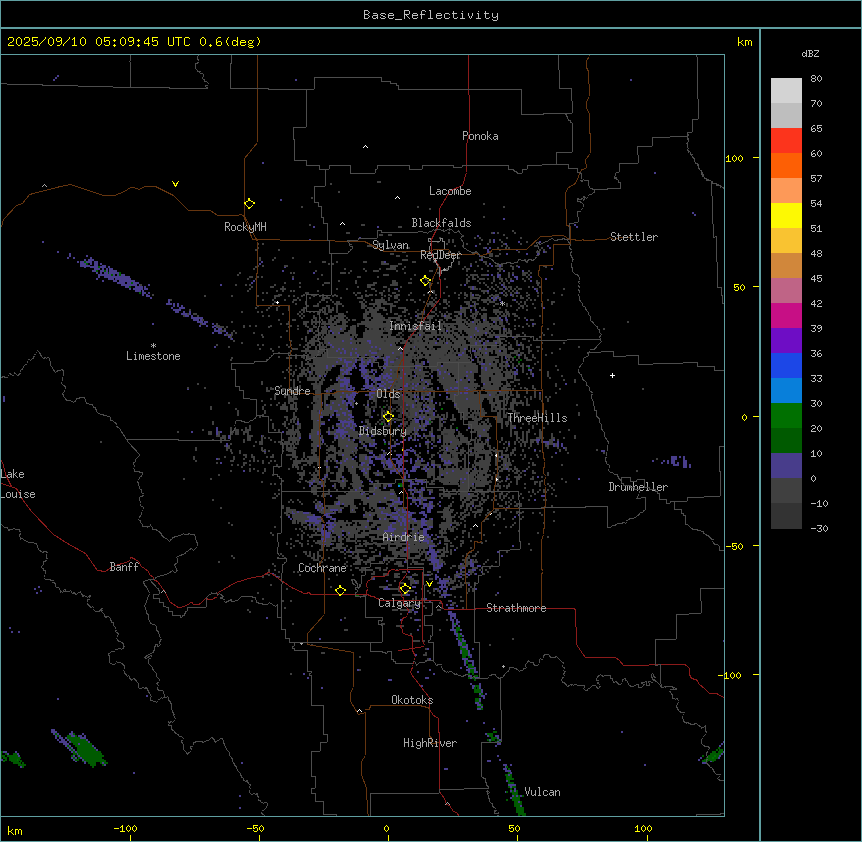862x842 pixels.
Task: Click the Calgary city label
Action: (399, 603)
